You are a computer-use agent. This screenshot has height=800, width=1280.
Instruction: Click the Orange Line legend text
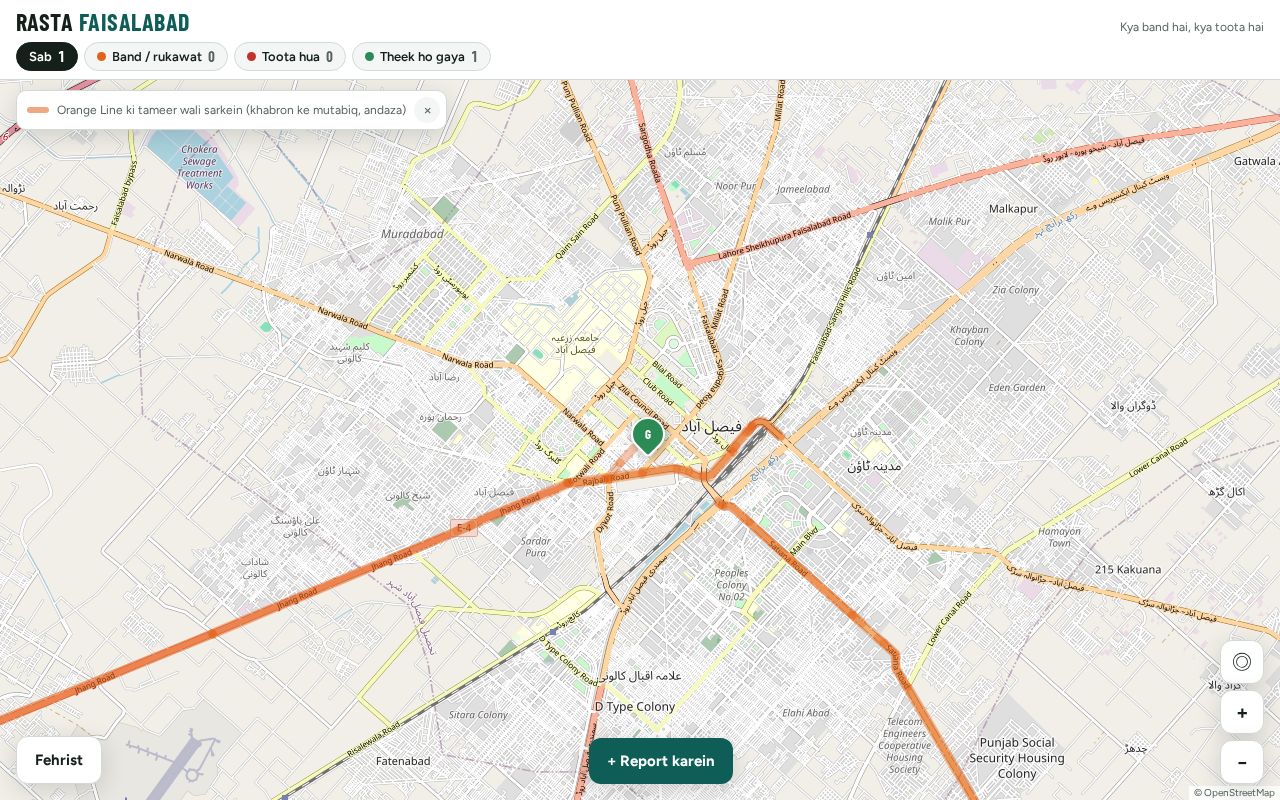(x=232, y=110)
